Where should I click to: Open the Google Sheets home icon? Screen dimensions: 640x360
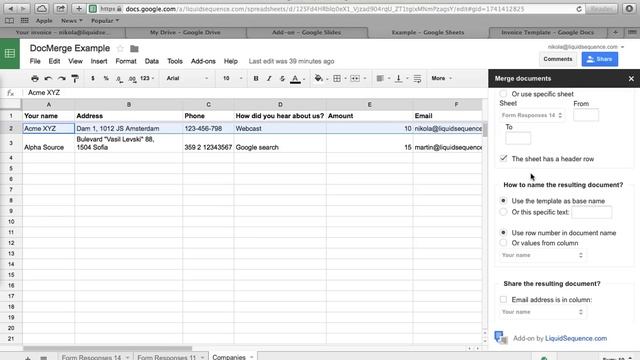click(x=10, y=53)
